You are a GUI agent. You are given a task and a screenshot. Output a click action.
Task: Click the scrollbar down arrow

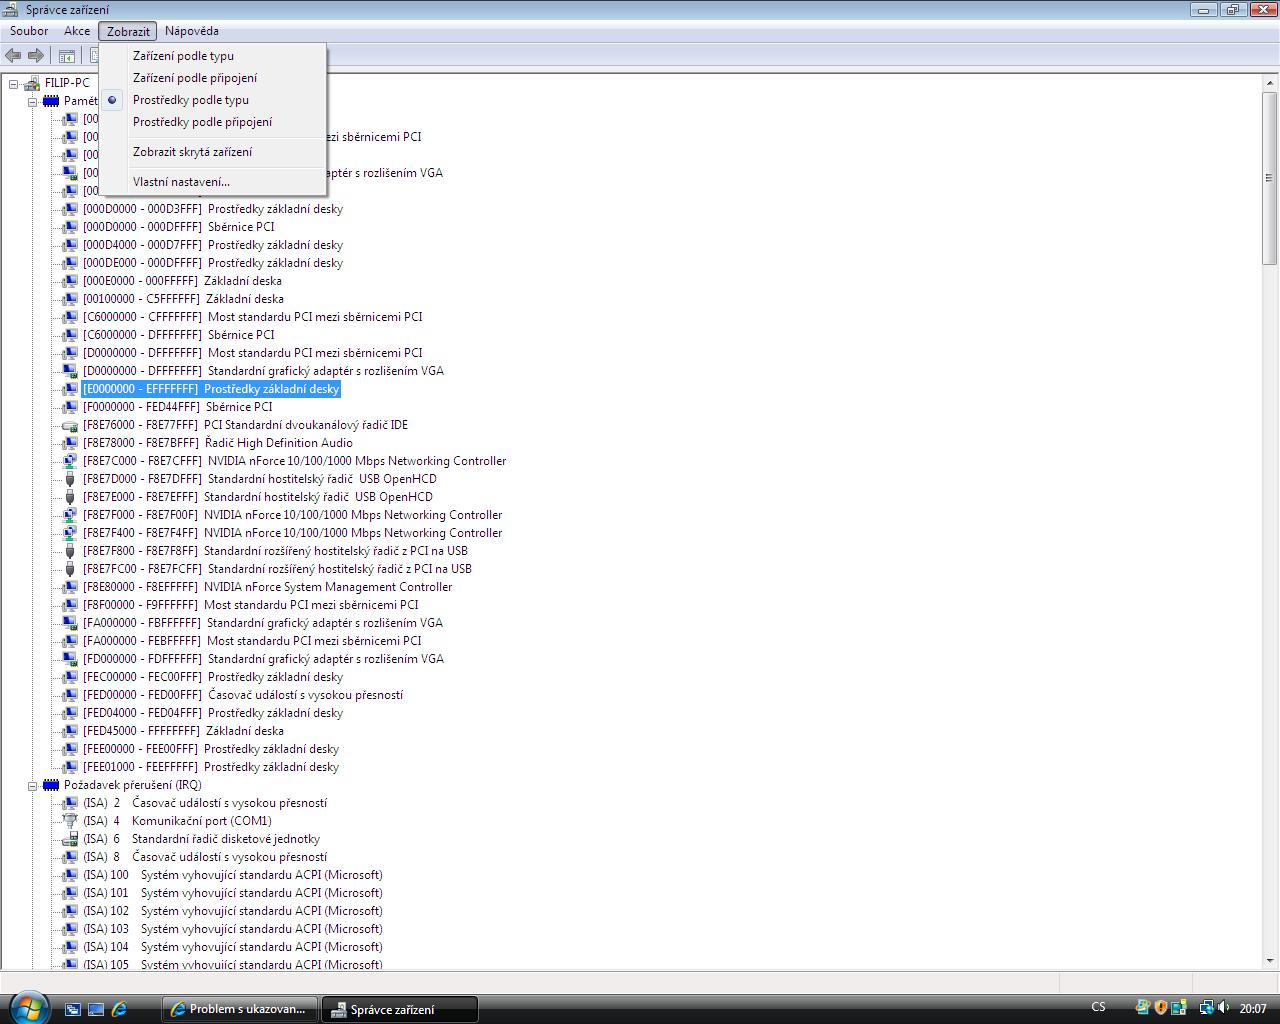[1270, 960]
